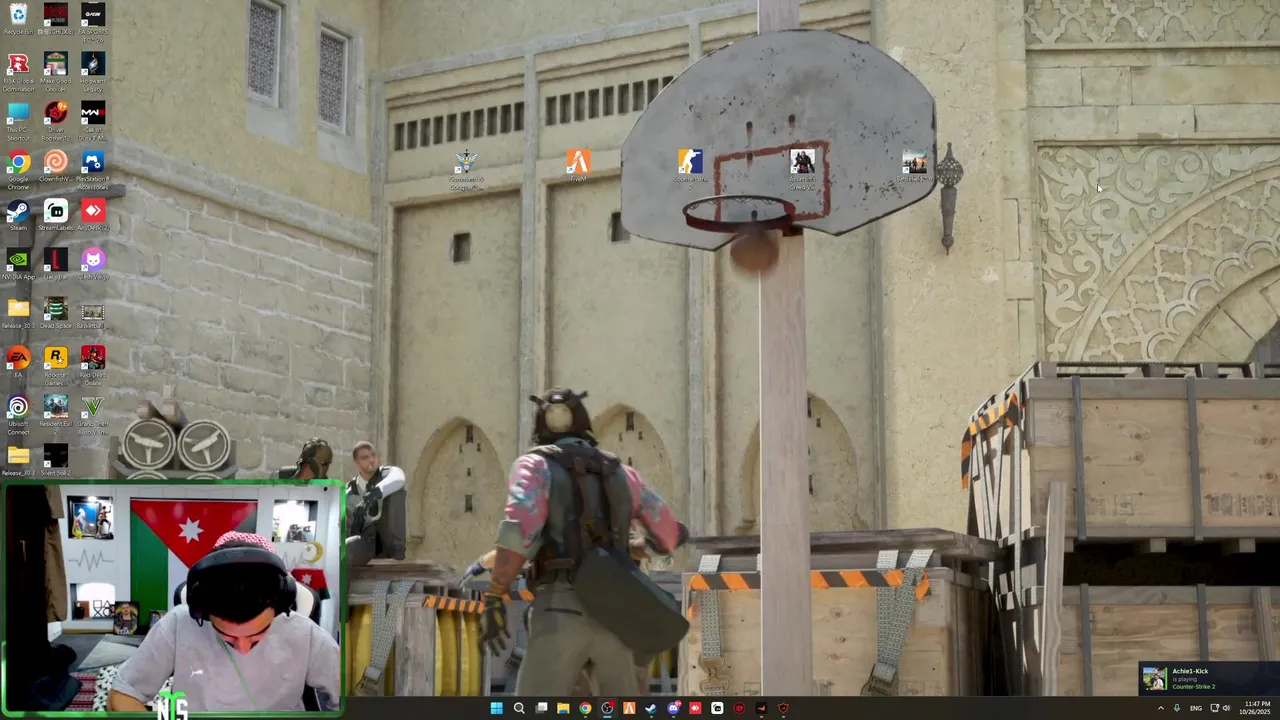Switch to OBS Studio on the taskbar

tap(607, 708)
